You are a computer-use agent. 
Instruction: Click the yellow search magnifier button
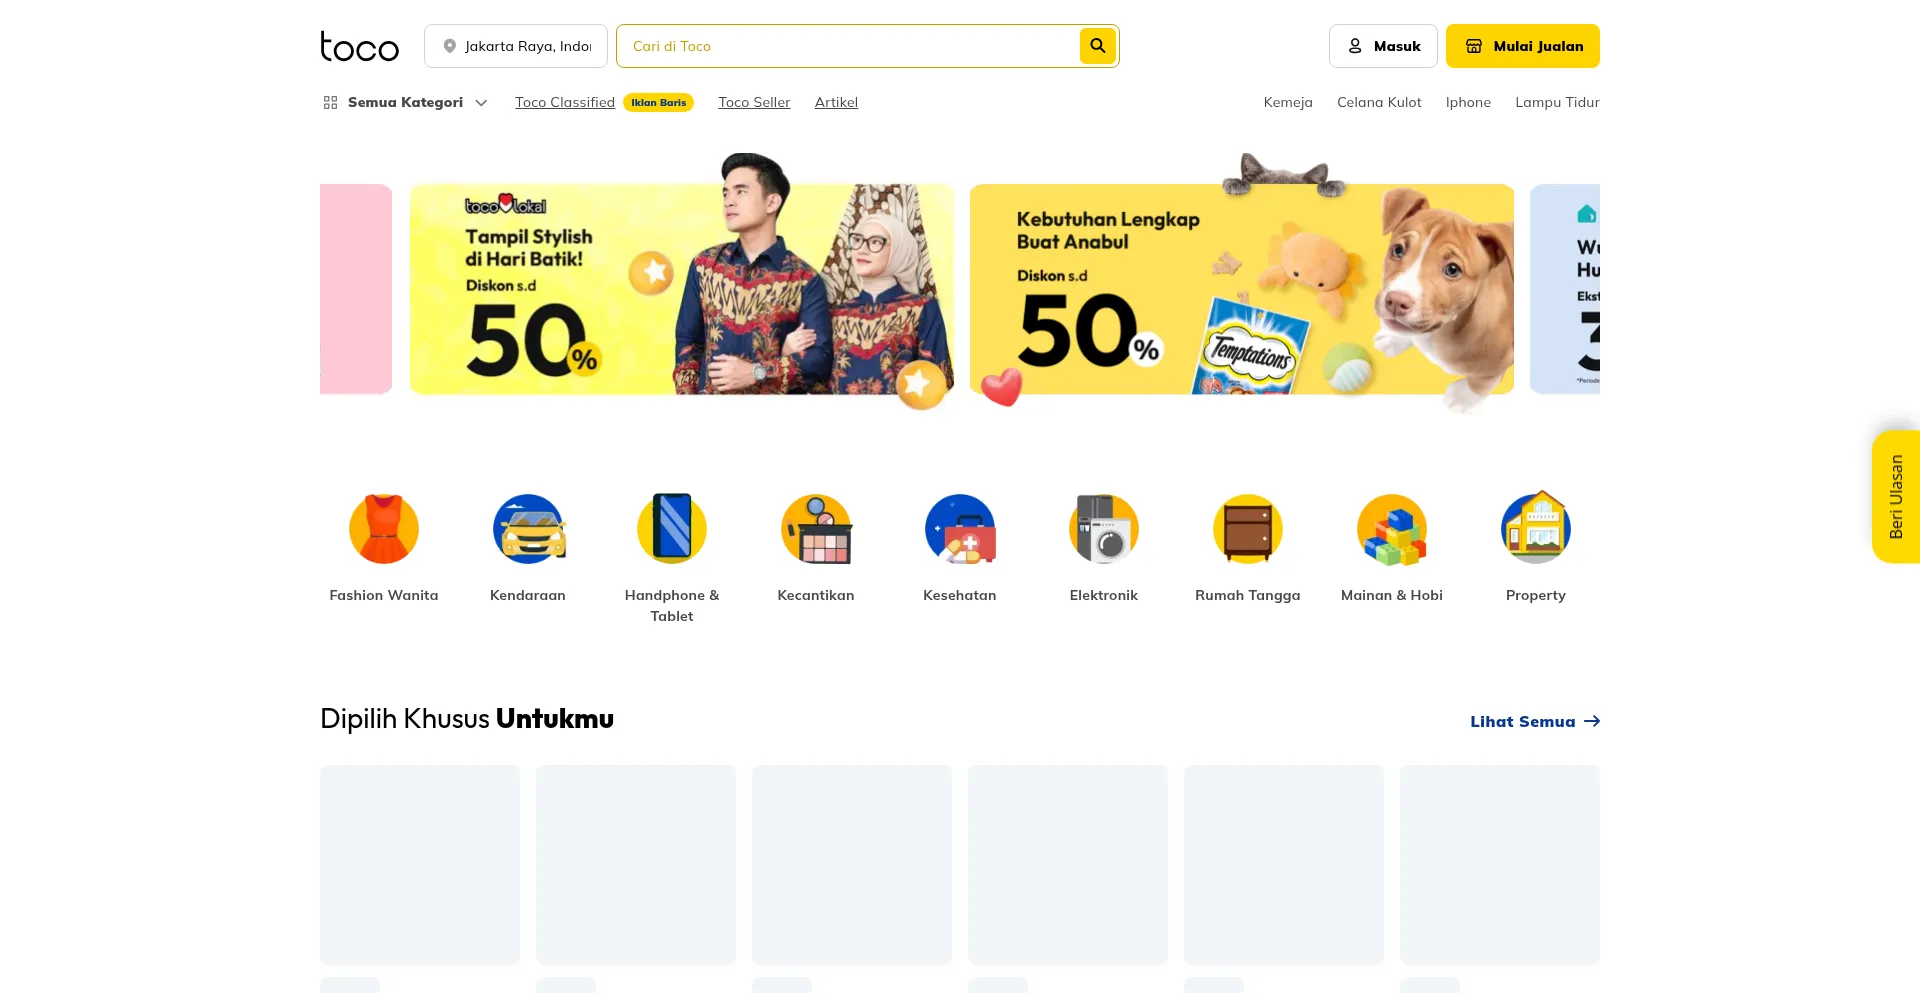click(x=1097, y=46)
